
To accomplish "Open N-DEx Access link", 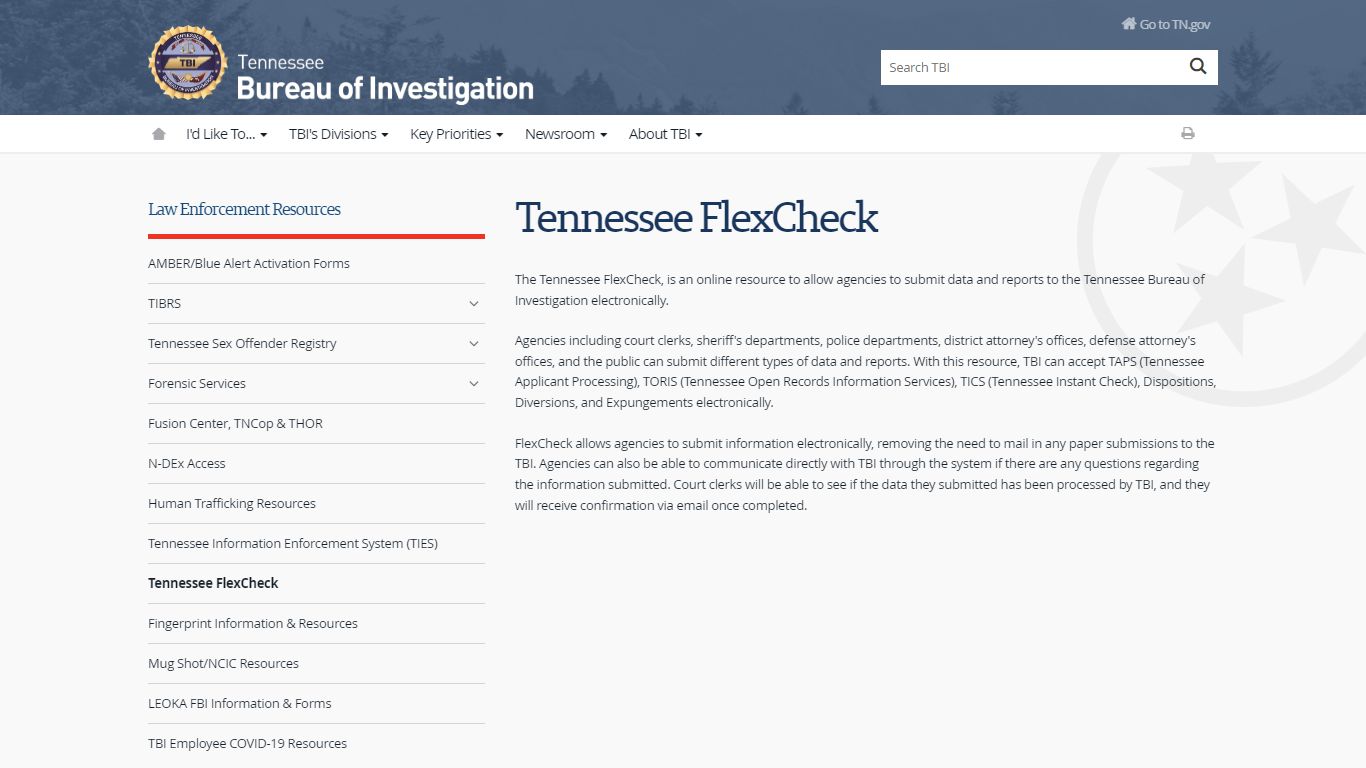I will click(187, 464).
